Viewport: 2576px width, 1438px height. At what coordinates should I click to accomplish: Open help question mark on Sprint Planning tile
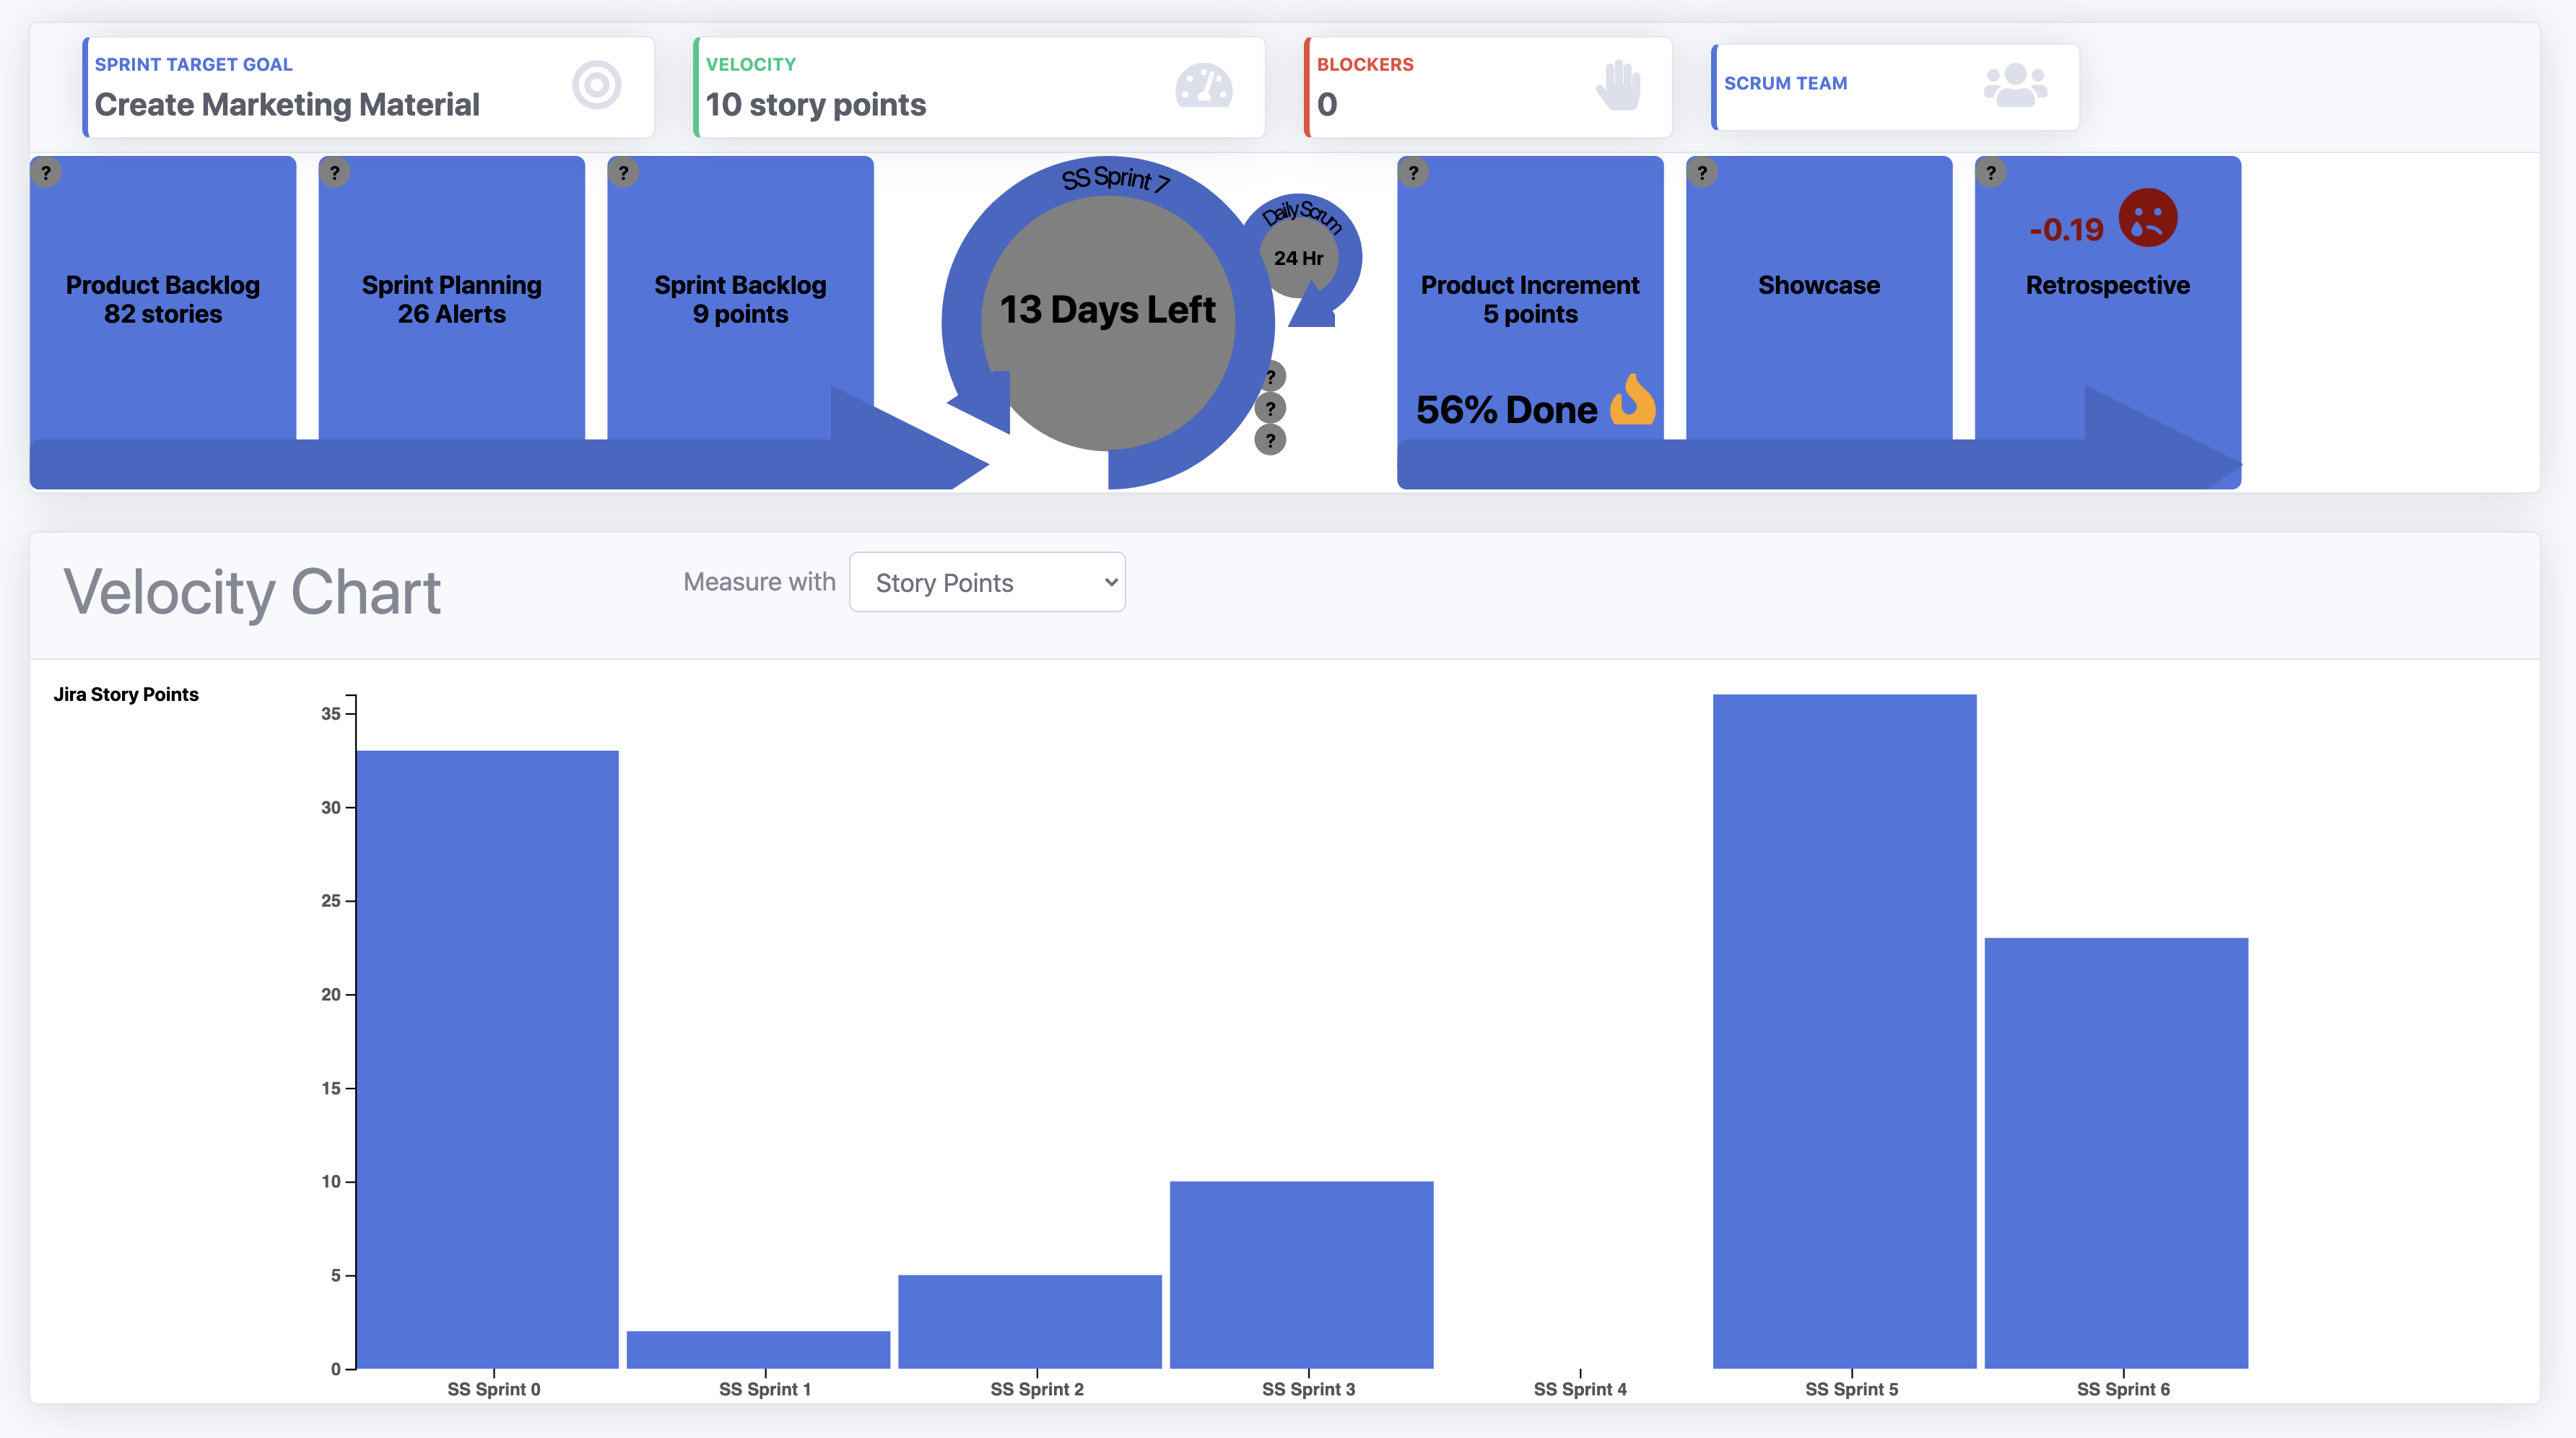click(x=335, y=172)
